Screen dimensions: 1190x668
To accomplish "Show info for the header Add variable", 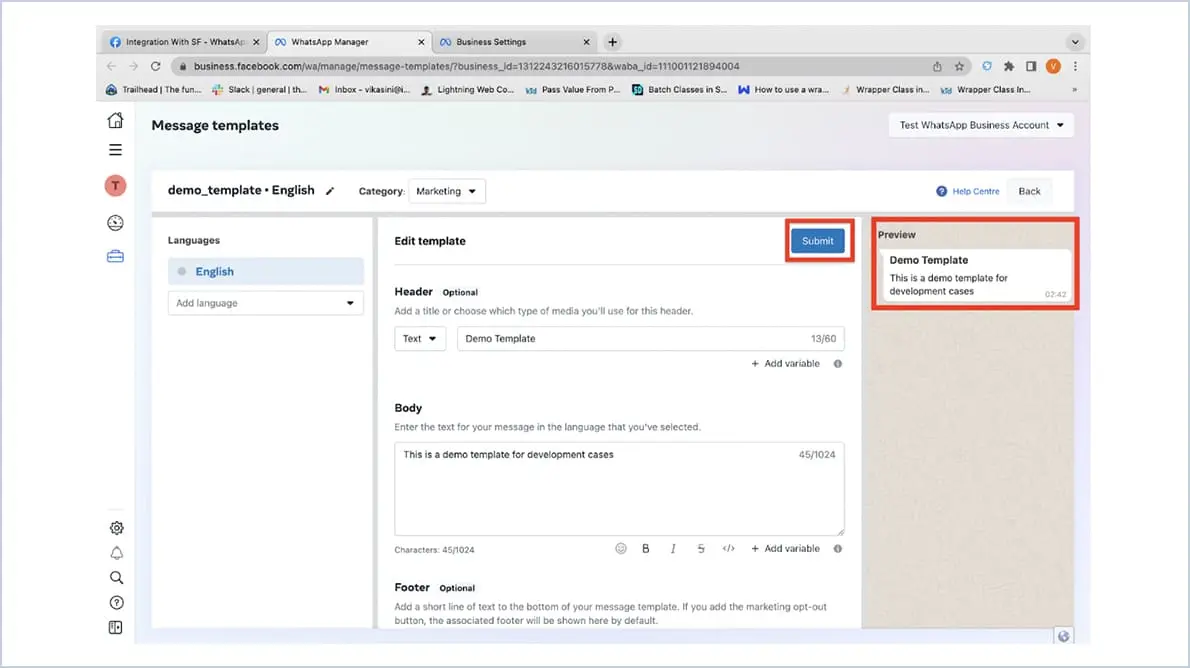I will pyautogui.click(x=838, y=364).
